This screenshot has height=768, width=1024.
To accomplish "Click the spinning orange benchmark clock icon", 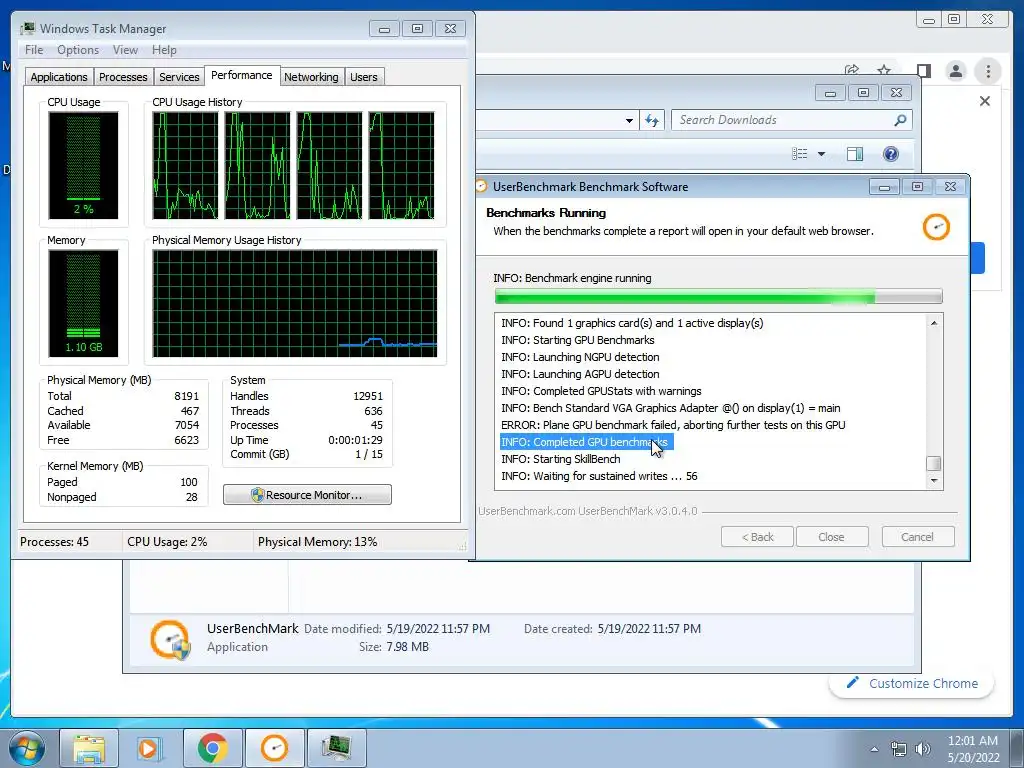I will coord(936,227).
